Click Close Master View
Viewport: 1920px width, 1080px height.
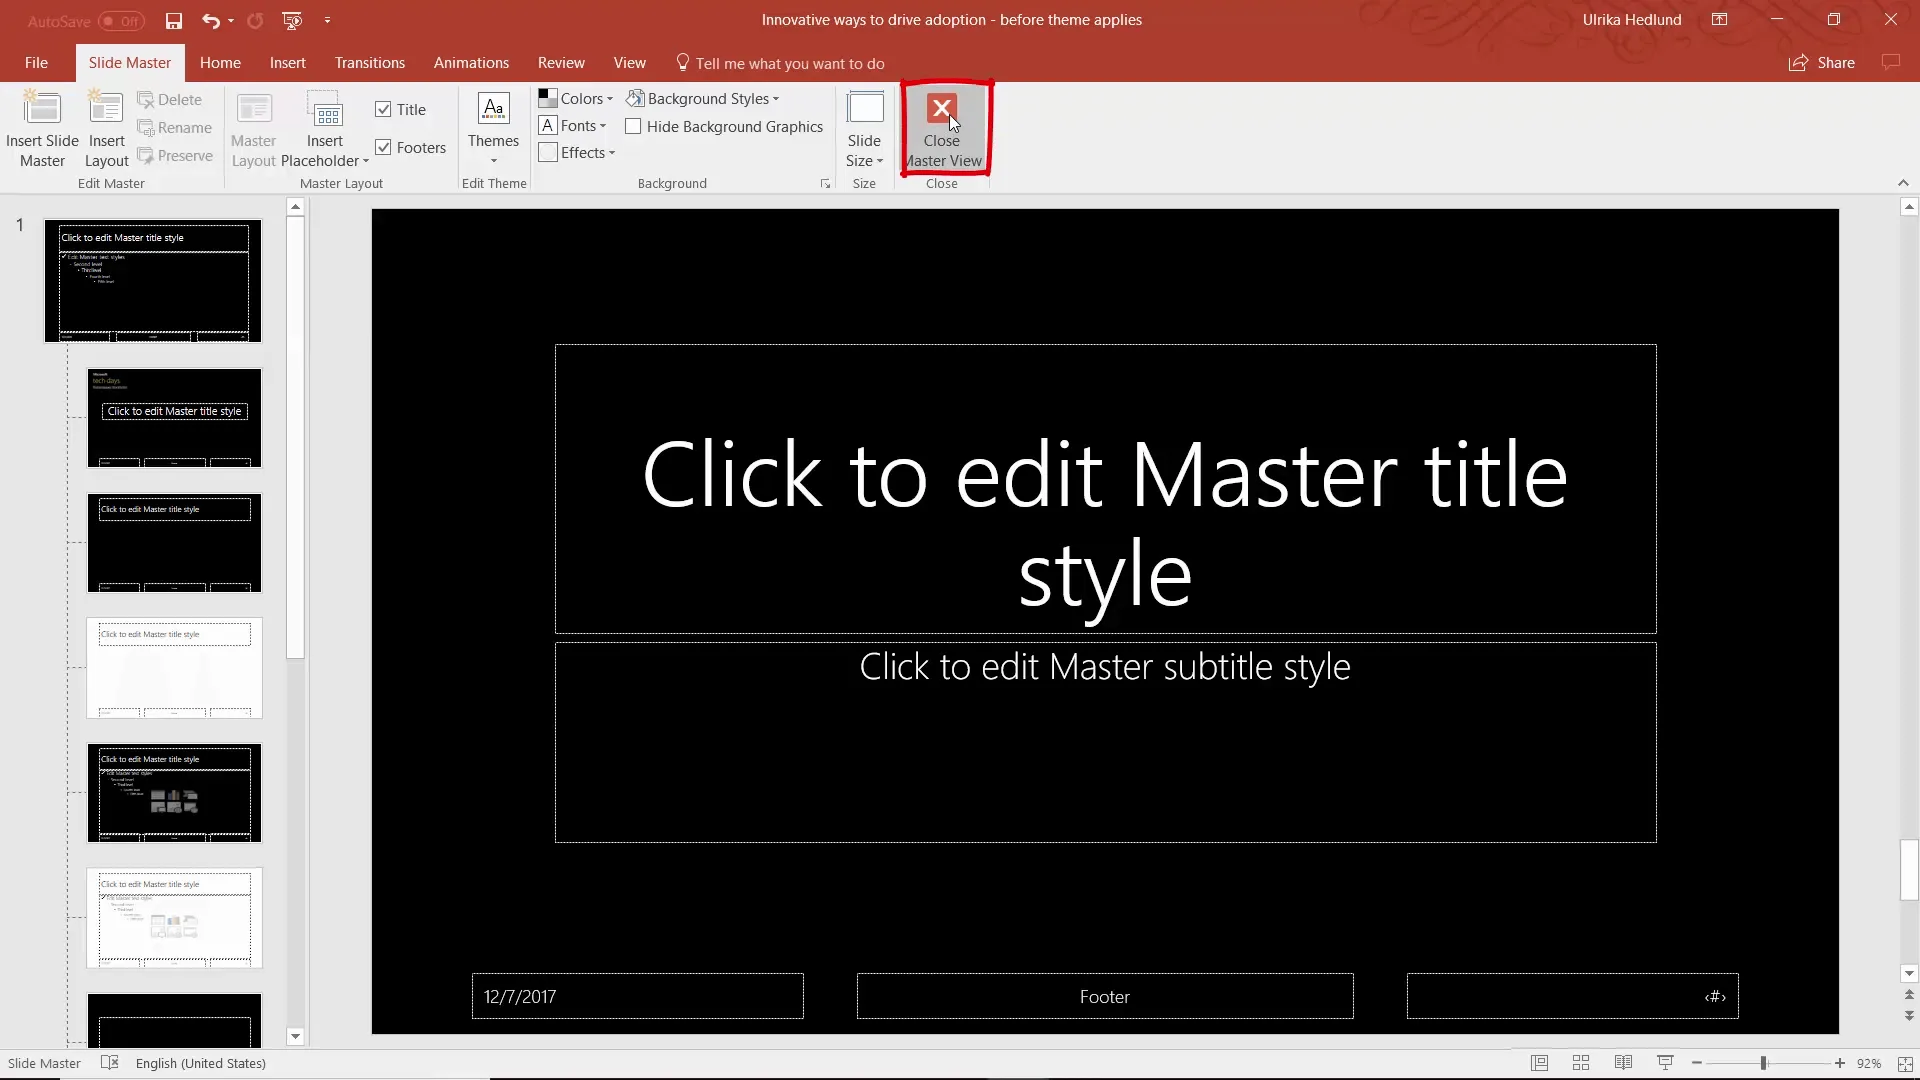(x=942, y=130)
